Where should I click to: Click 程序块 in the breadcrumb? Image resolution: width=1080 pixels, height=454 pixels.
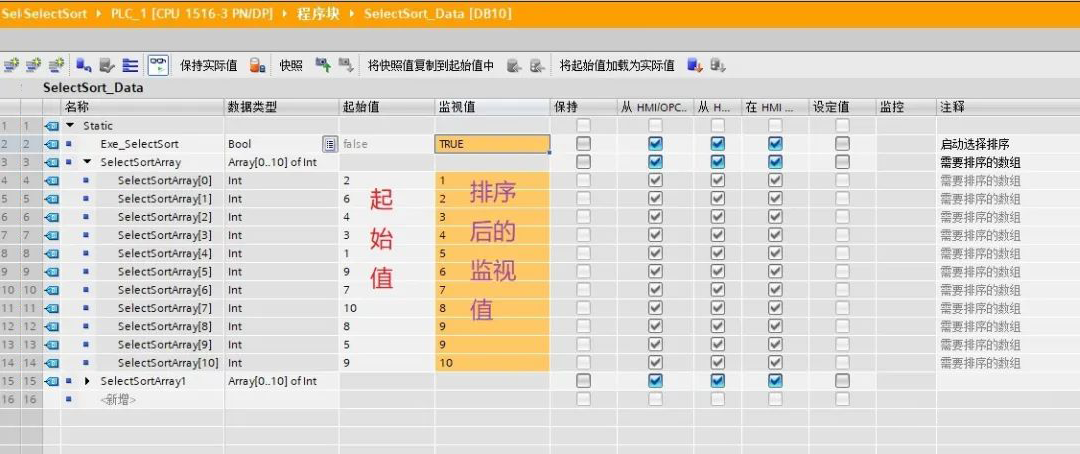(318, 14)
